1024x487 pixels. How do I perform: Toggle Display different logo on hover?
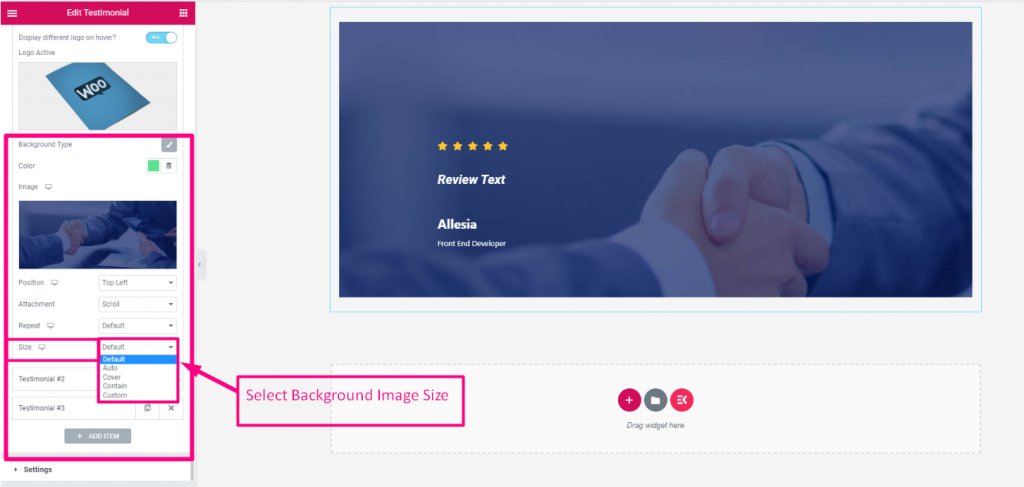161,38
